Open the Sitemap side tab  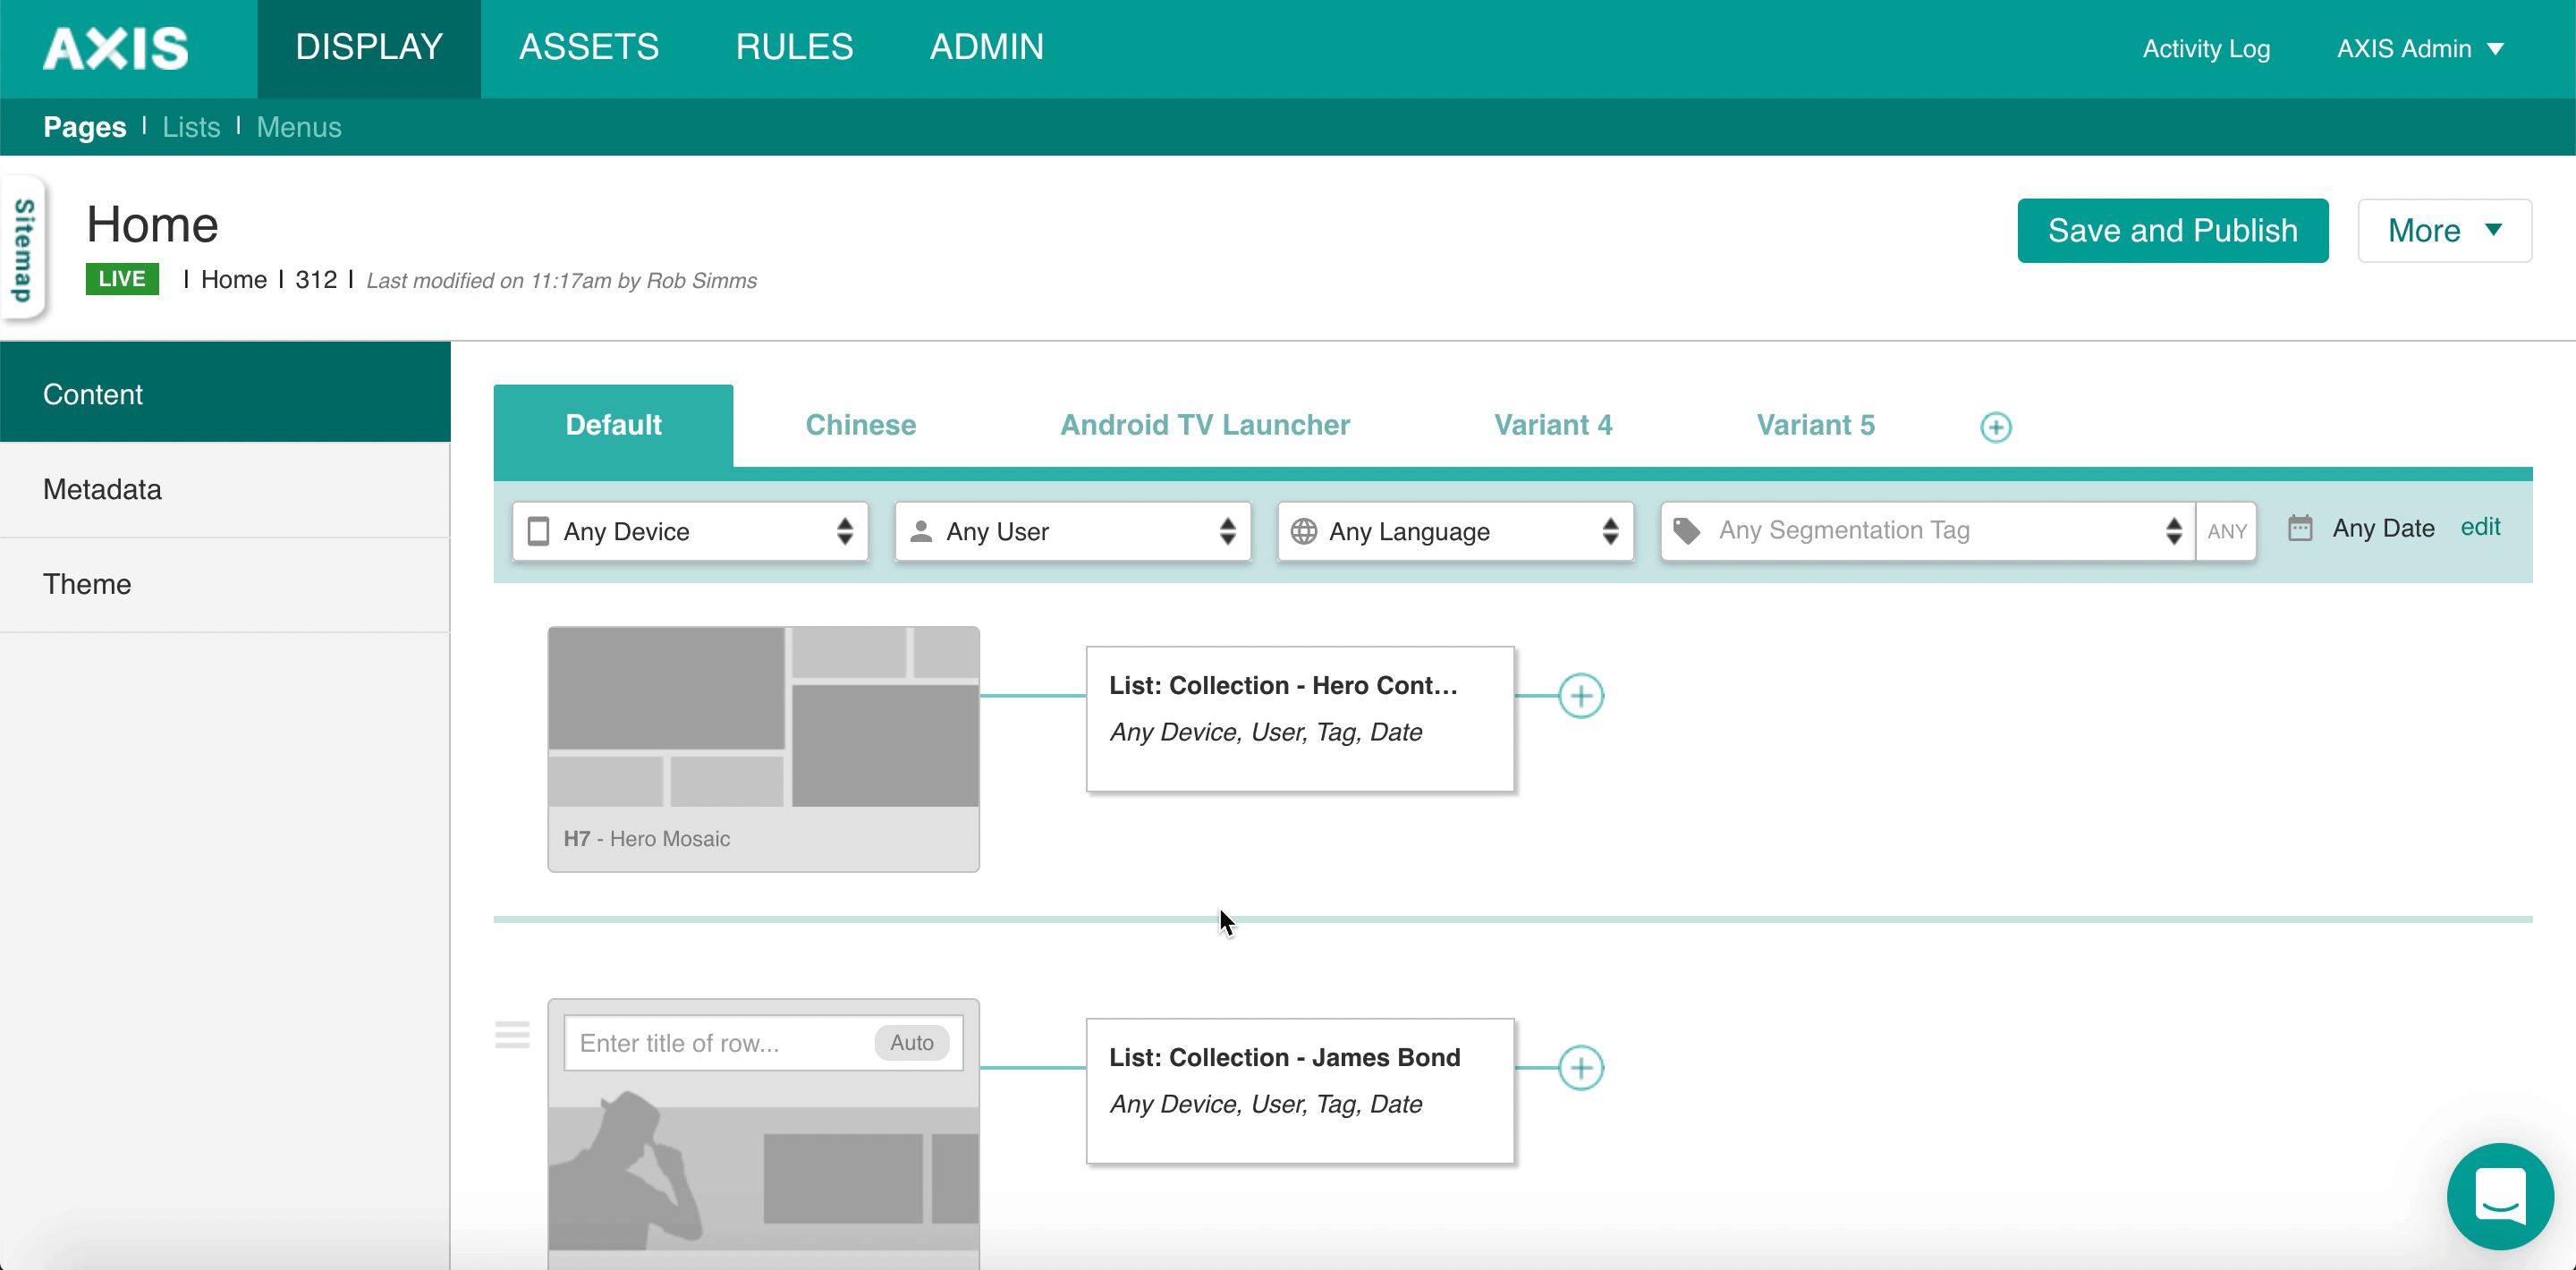(x=24, y=249)
